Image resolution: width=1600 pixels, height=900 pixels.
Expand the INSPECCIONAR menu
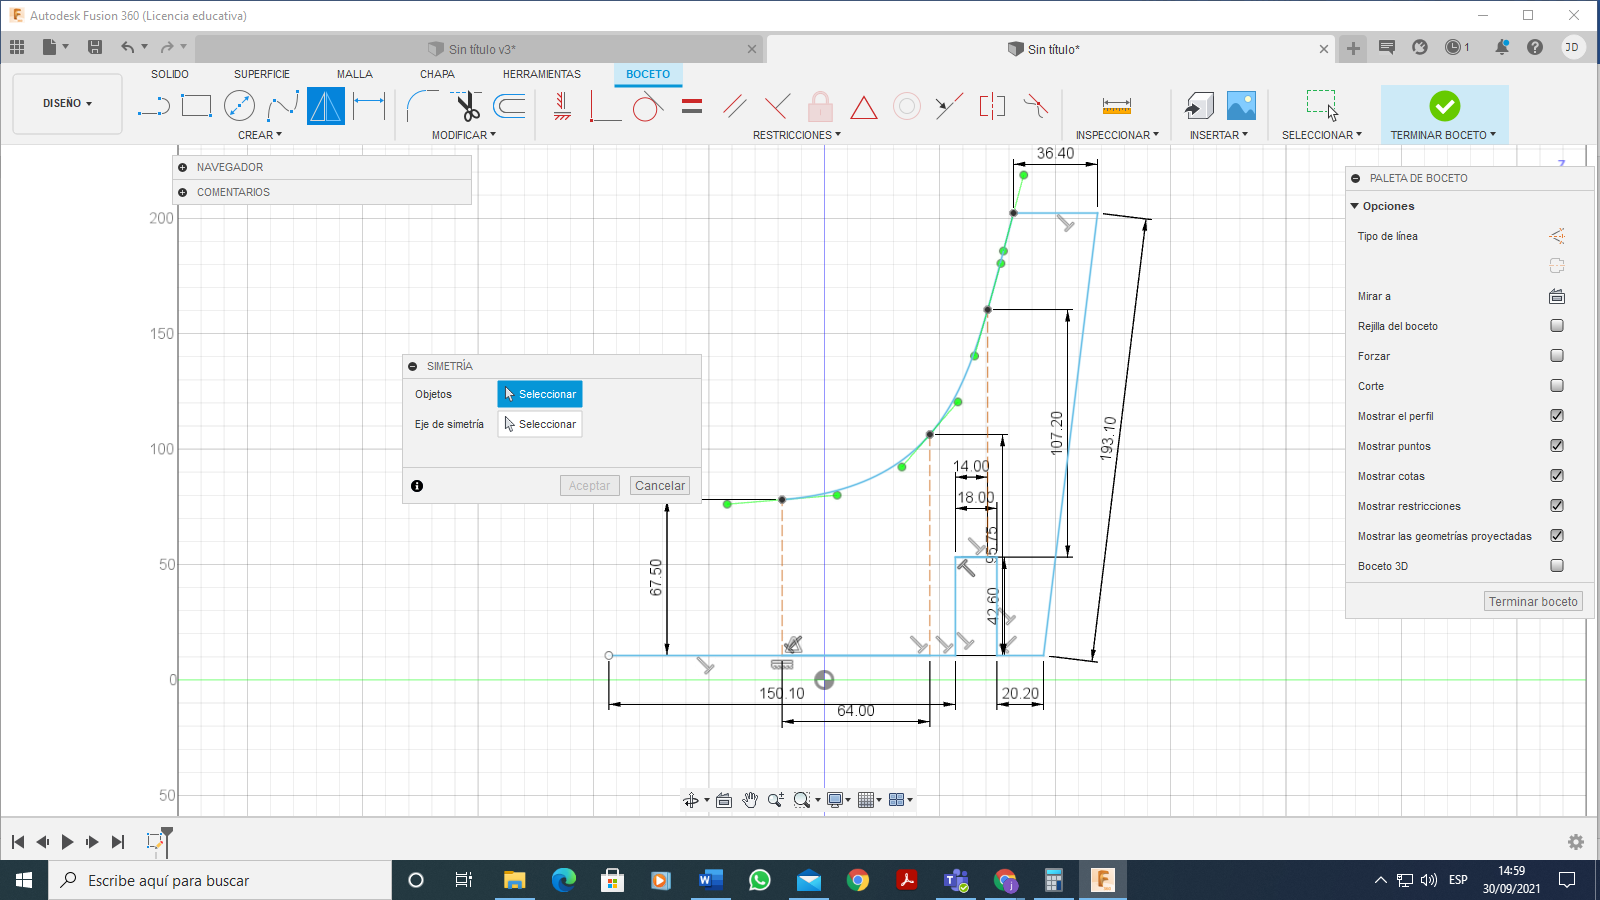[x=1117, y=135]
